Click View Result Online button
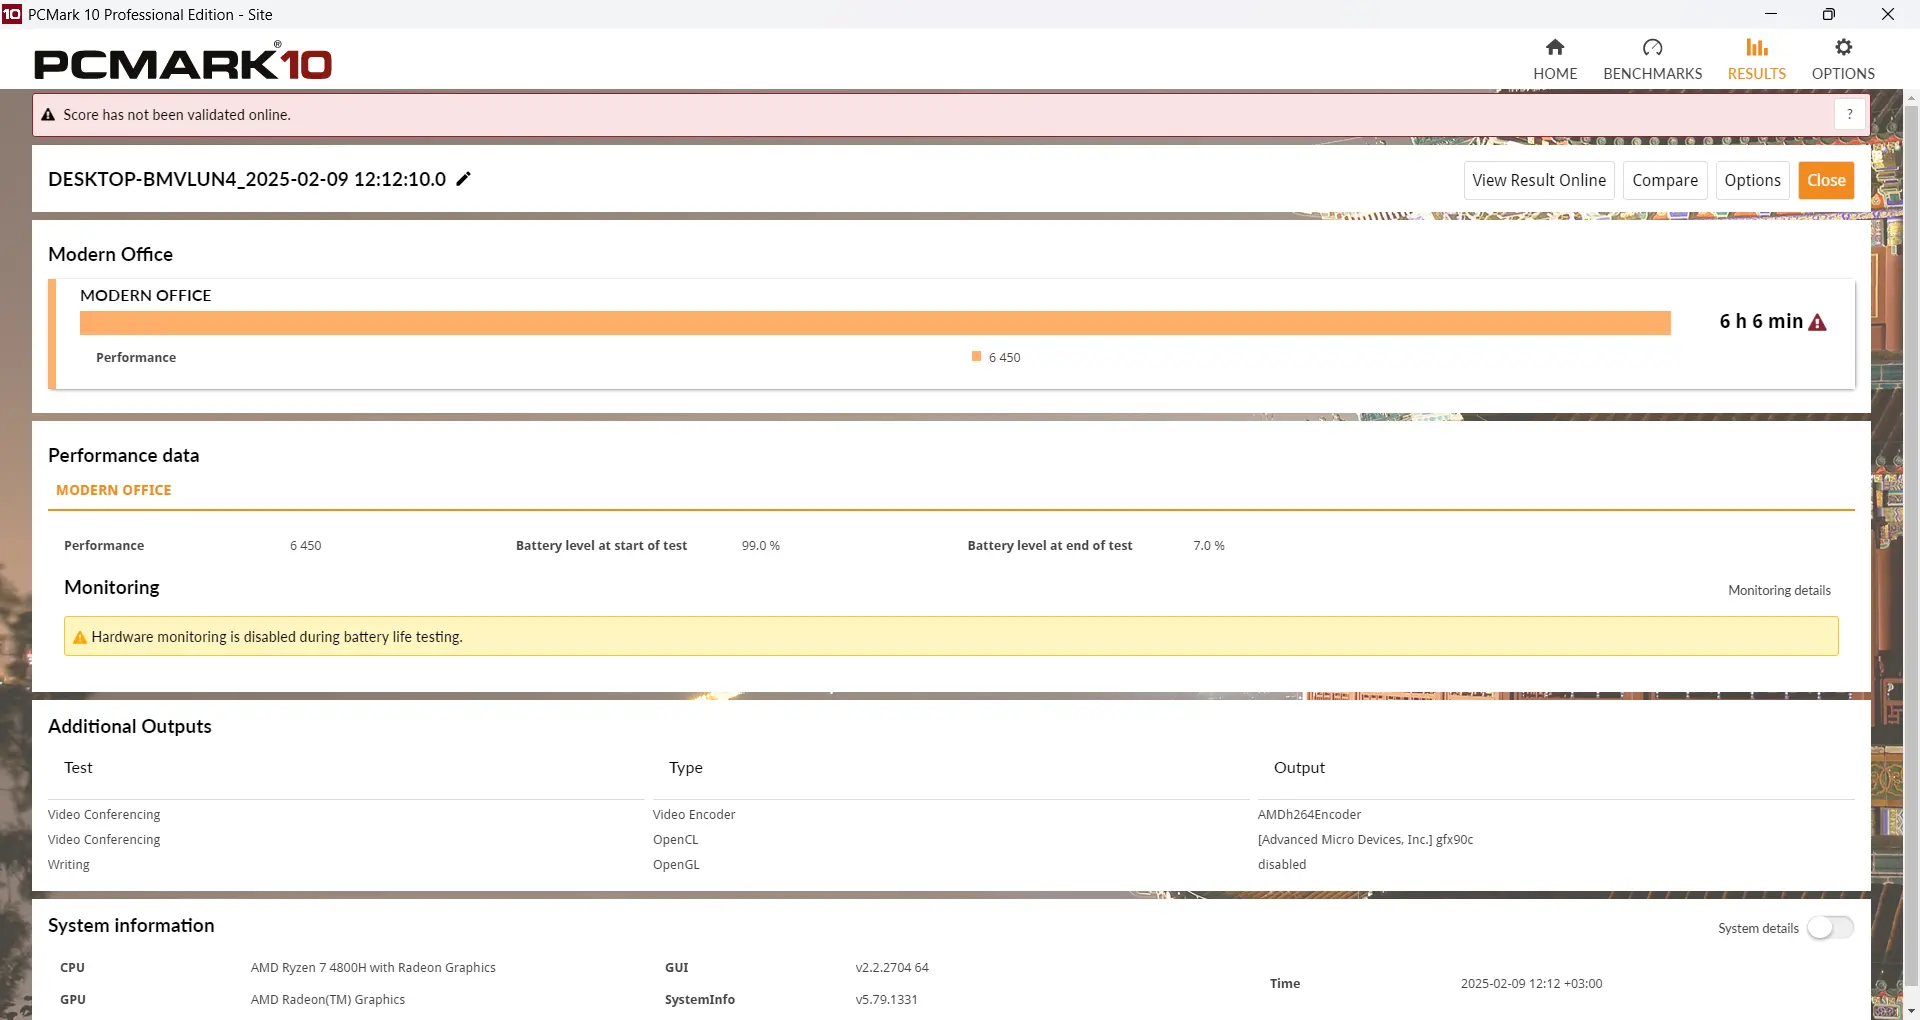This screenshot has width=1920, height=1020. point(1539,180)
